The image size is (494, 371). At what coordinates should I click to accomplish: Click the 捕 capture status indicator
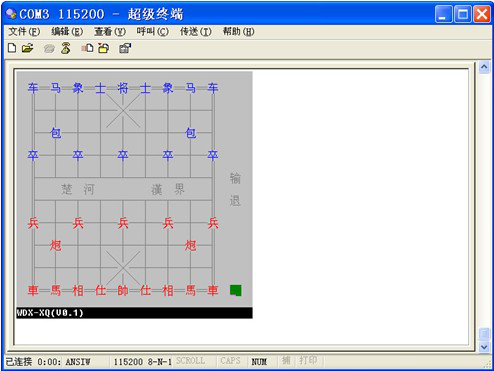click(x=286, y=360)
